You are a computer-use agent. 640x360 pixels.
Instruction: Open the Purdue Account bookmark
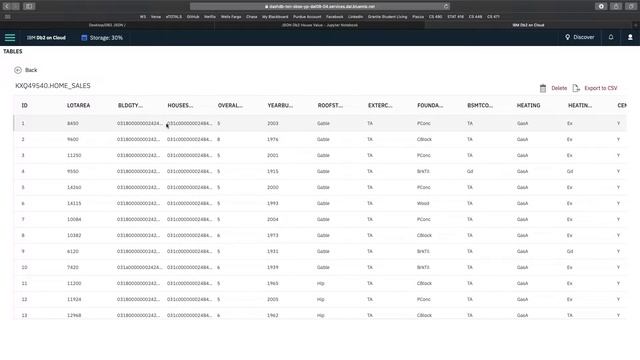(x=307, y=17)
